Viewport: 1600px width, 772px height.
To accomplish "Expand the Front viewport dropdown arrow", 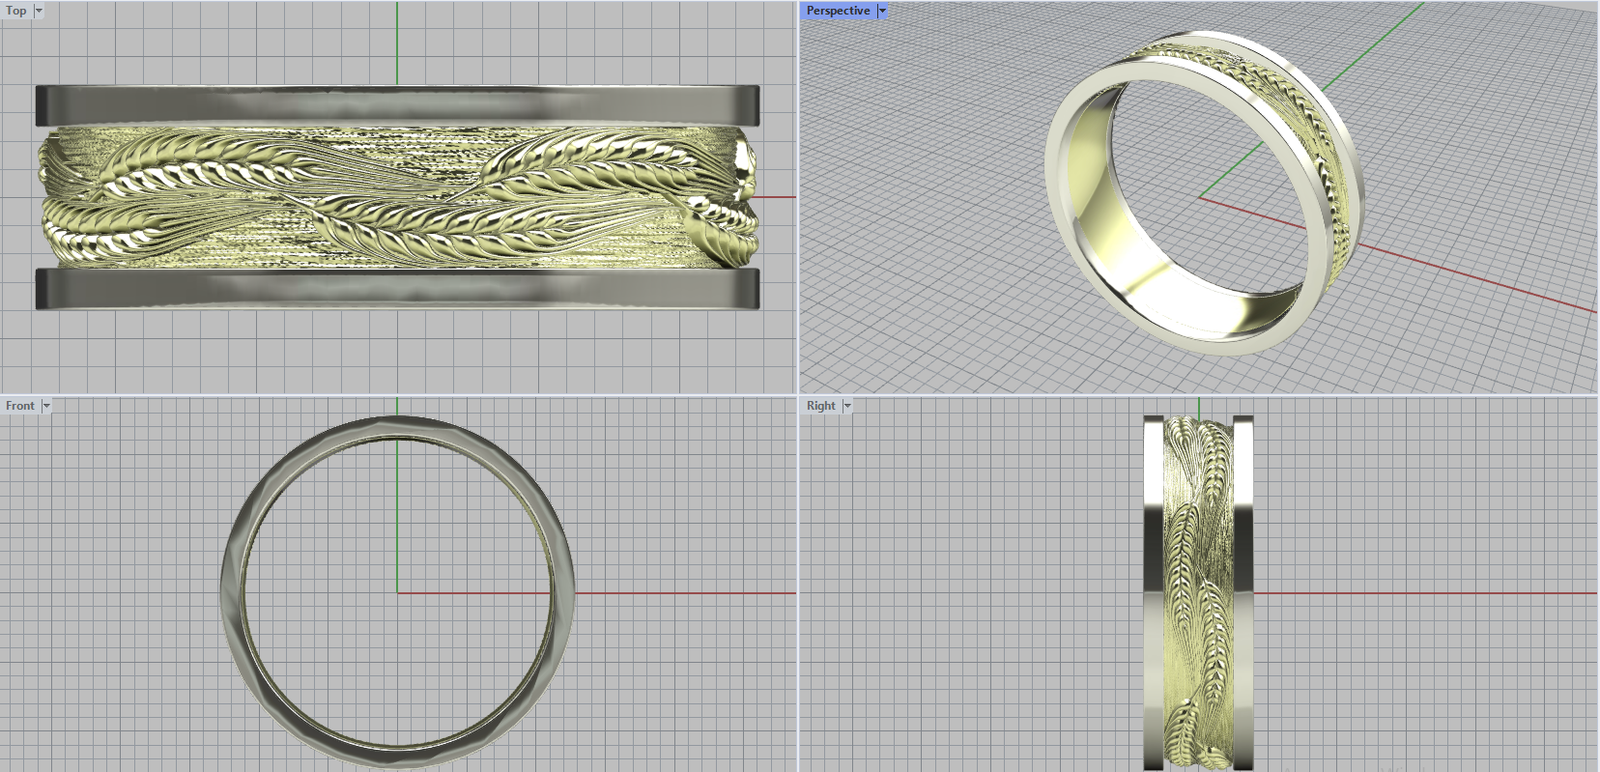I will tap(46, 406).
